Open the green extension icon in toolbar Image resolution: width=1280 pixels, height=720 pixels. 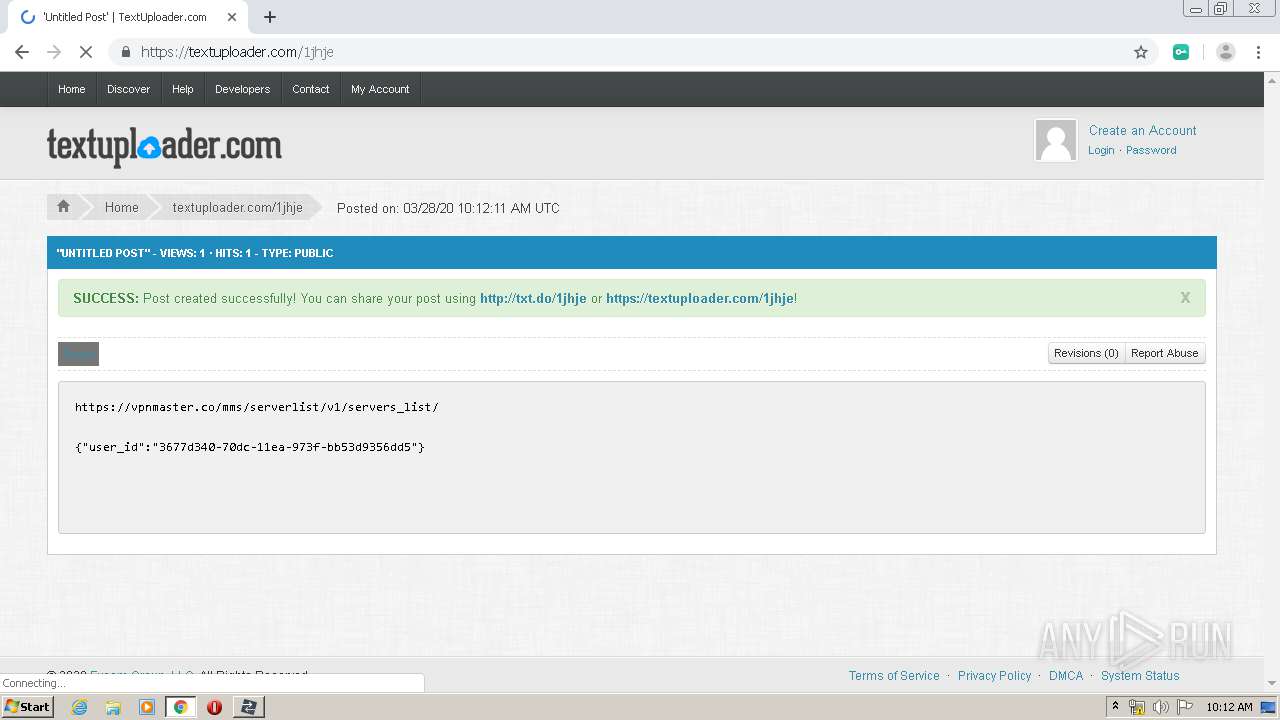1181,52
